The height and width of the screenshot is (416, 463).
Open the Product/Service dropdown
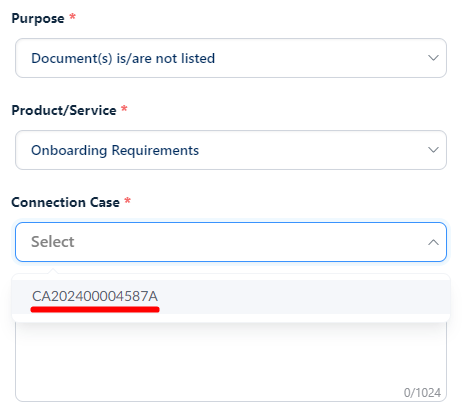[231, 150]
